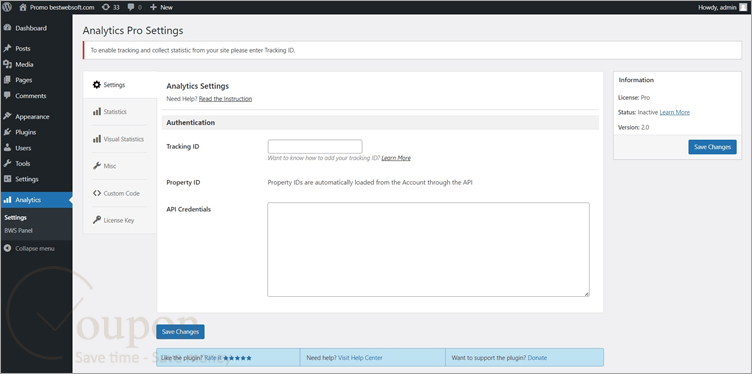Image resolution: width=752 pixels, height=374 pixels.
Task: Grab API Credentials textarea resize handle
Action: point(586,293)
